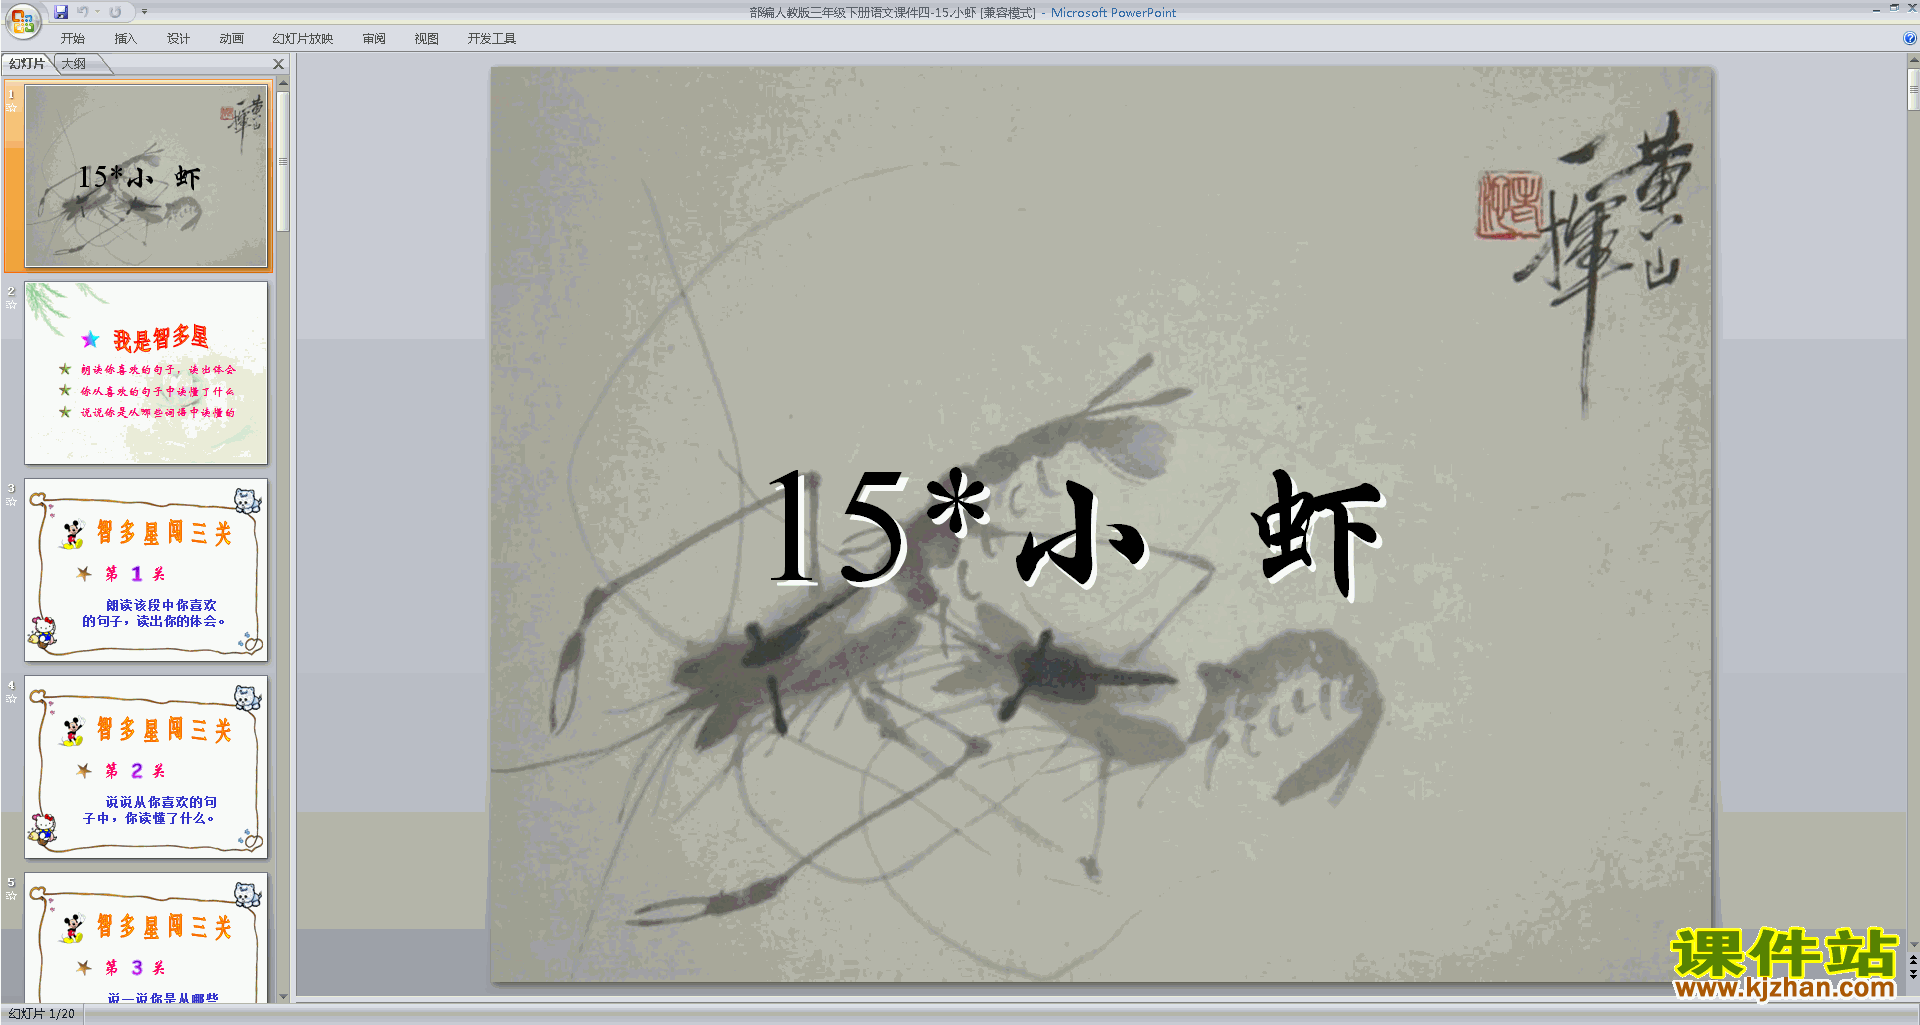This screenshot has width=1920, height=1025.
Task: Open the 幻灯片放映 ribbon tab
Action: coord(303,39)
